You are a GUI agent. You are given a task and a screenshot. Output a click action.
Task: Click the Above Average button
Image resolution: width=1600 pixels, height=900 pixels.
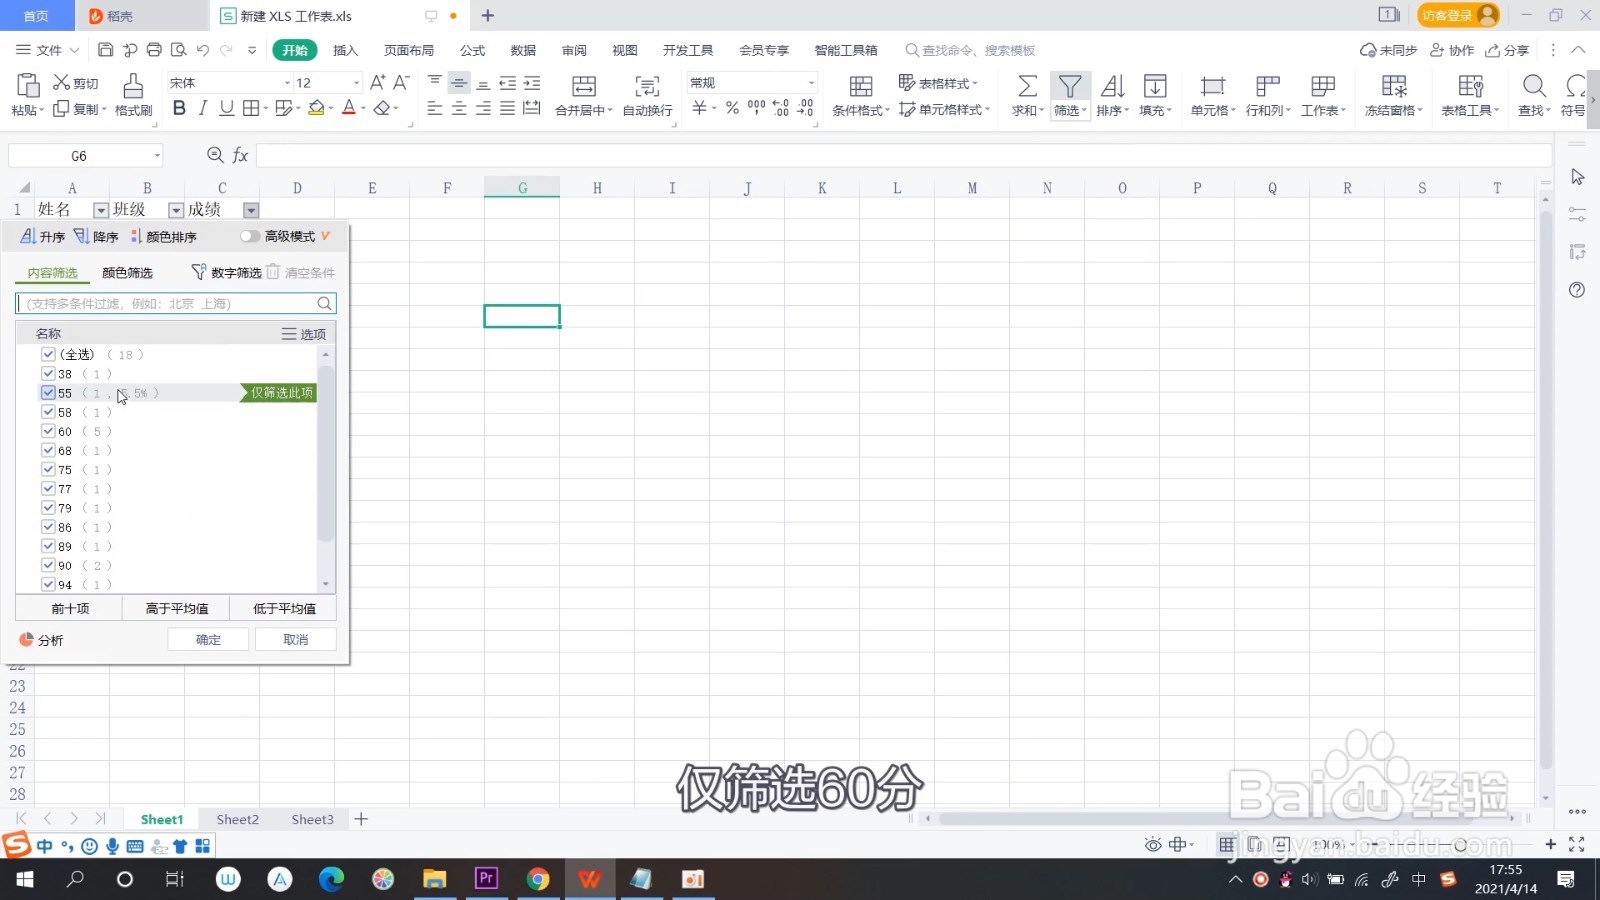pos(176,608)
